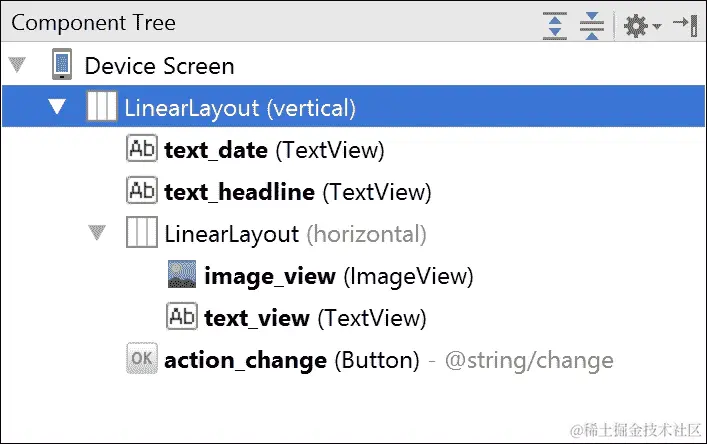Image resolution: width=707 pixels, height=444 pixels.
Task: Select text_headline TextView in tree
Action: click(x=239, y=192)
